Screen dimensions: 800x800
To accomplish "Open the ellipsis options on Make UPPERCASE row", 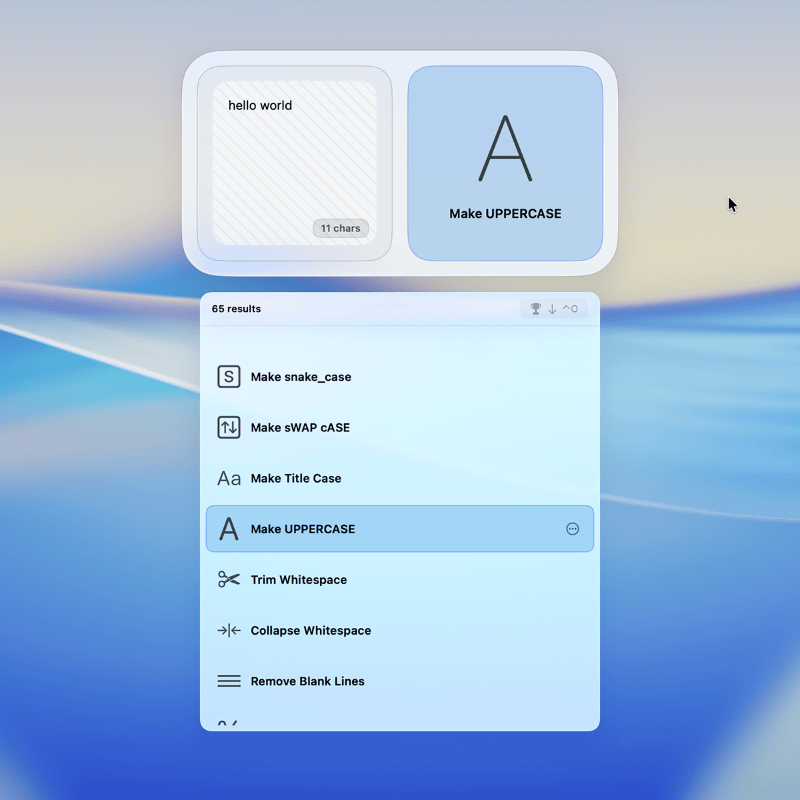I will click(572, 529).
